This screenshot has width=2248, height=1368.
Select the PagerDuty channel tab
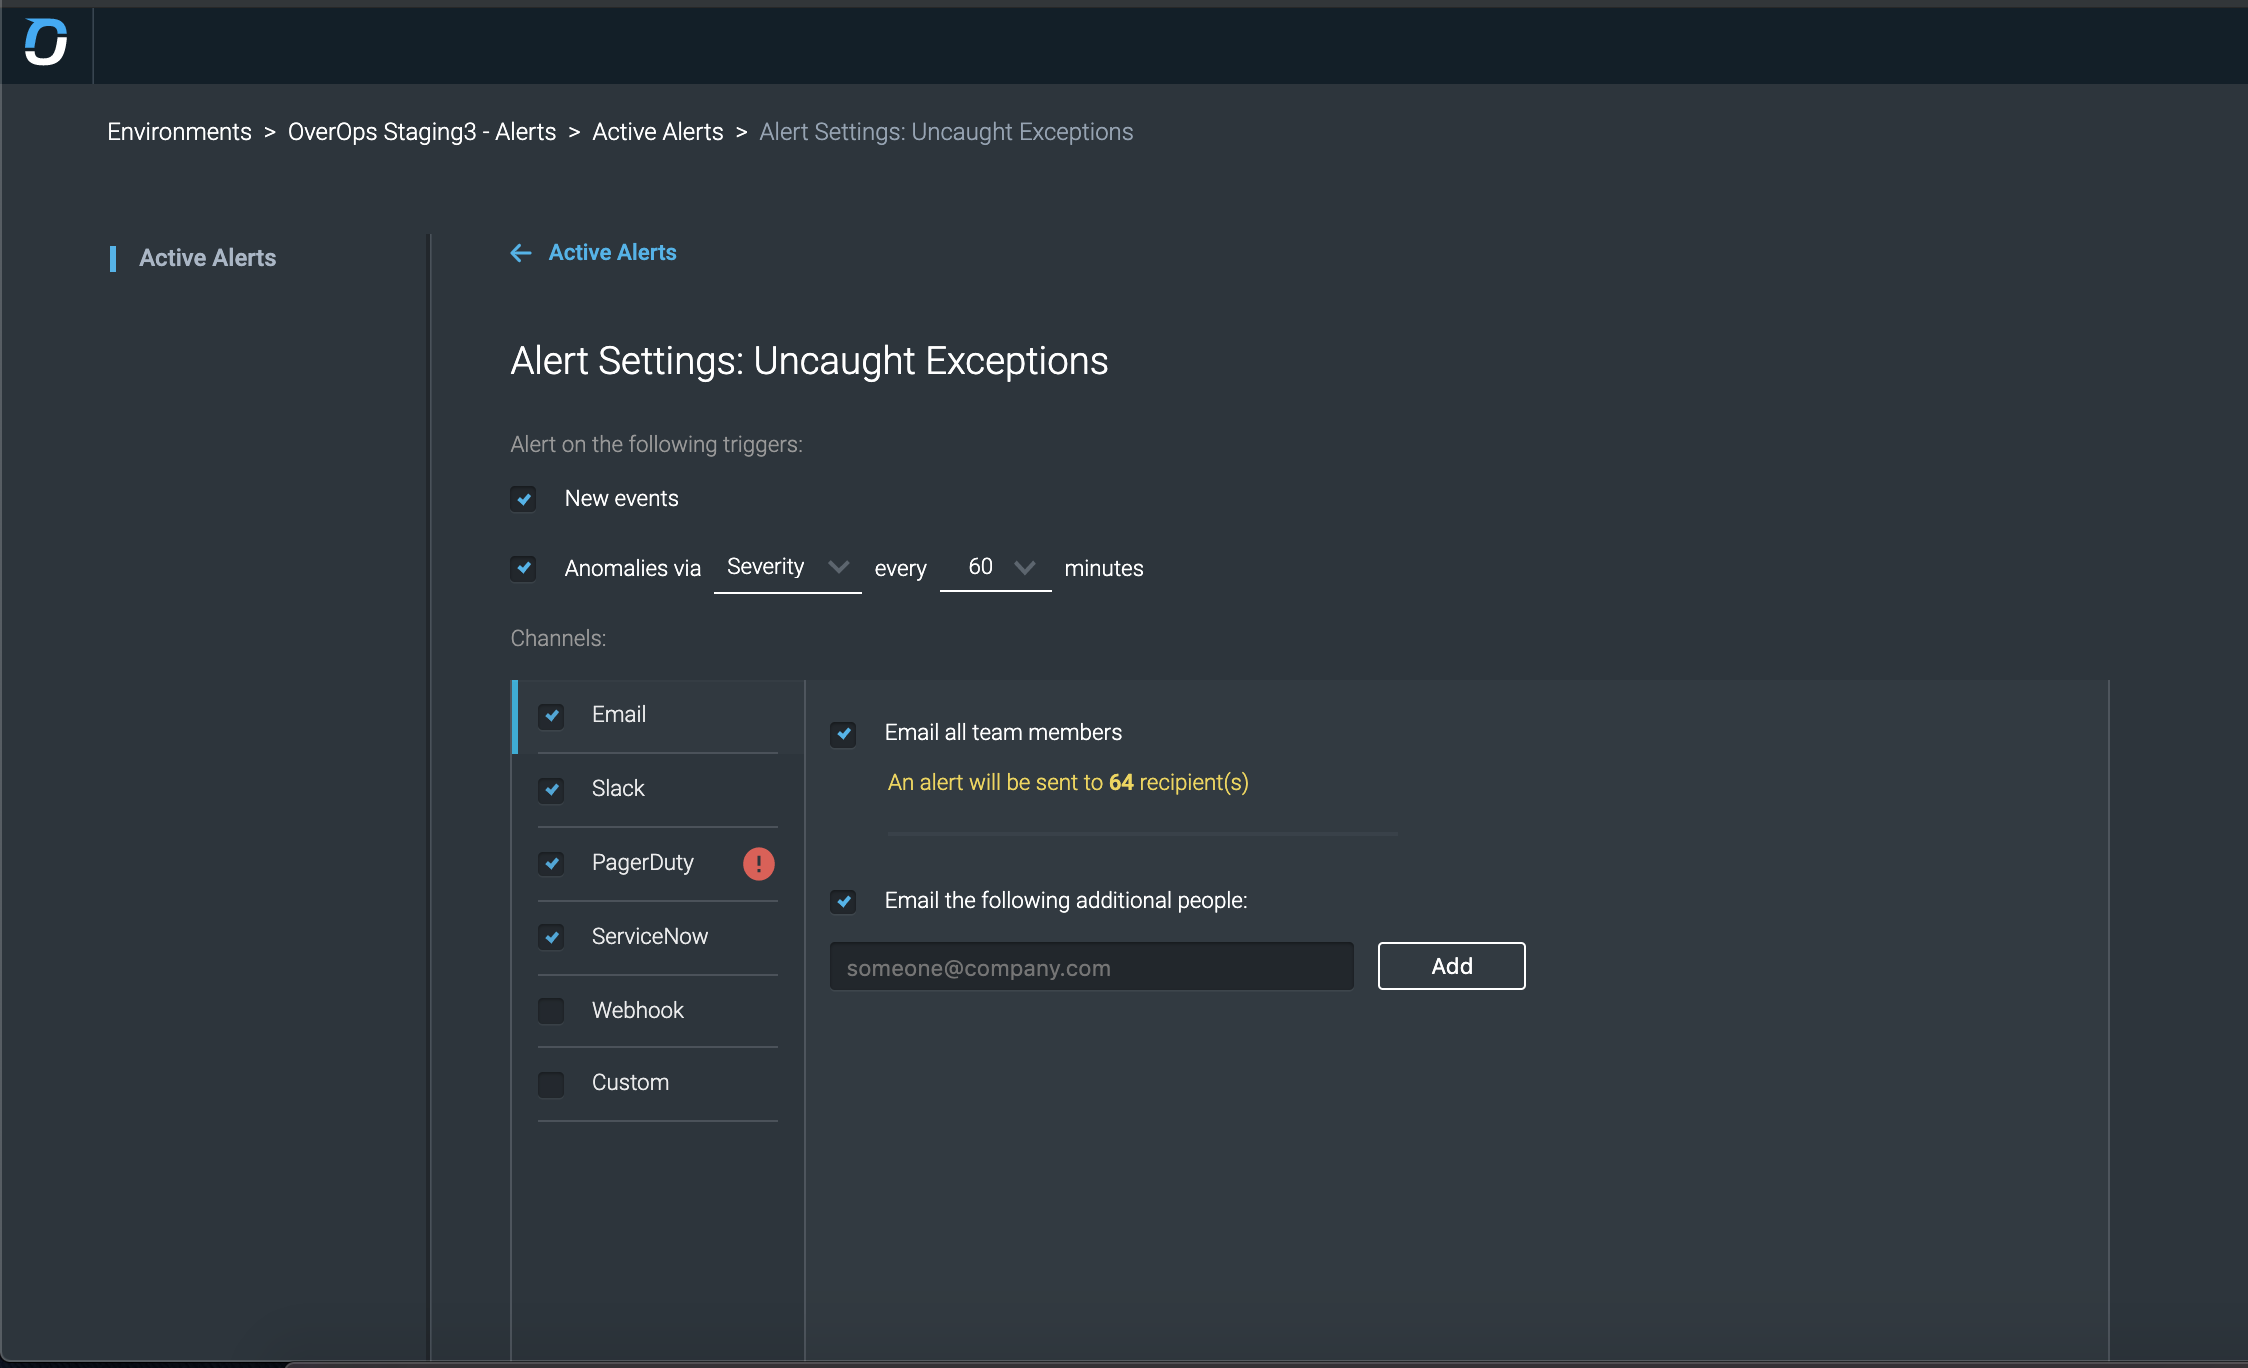(x=642, y=862)
